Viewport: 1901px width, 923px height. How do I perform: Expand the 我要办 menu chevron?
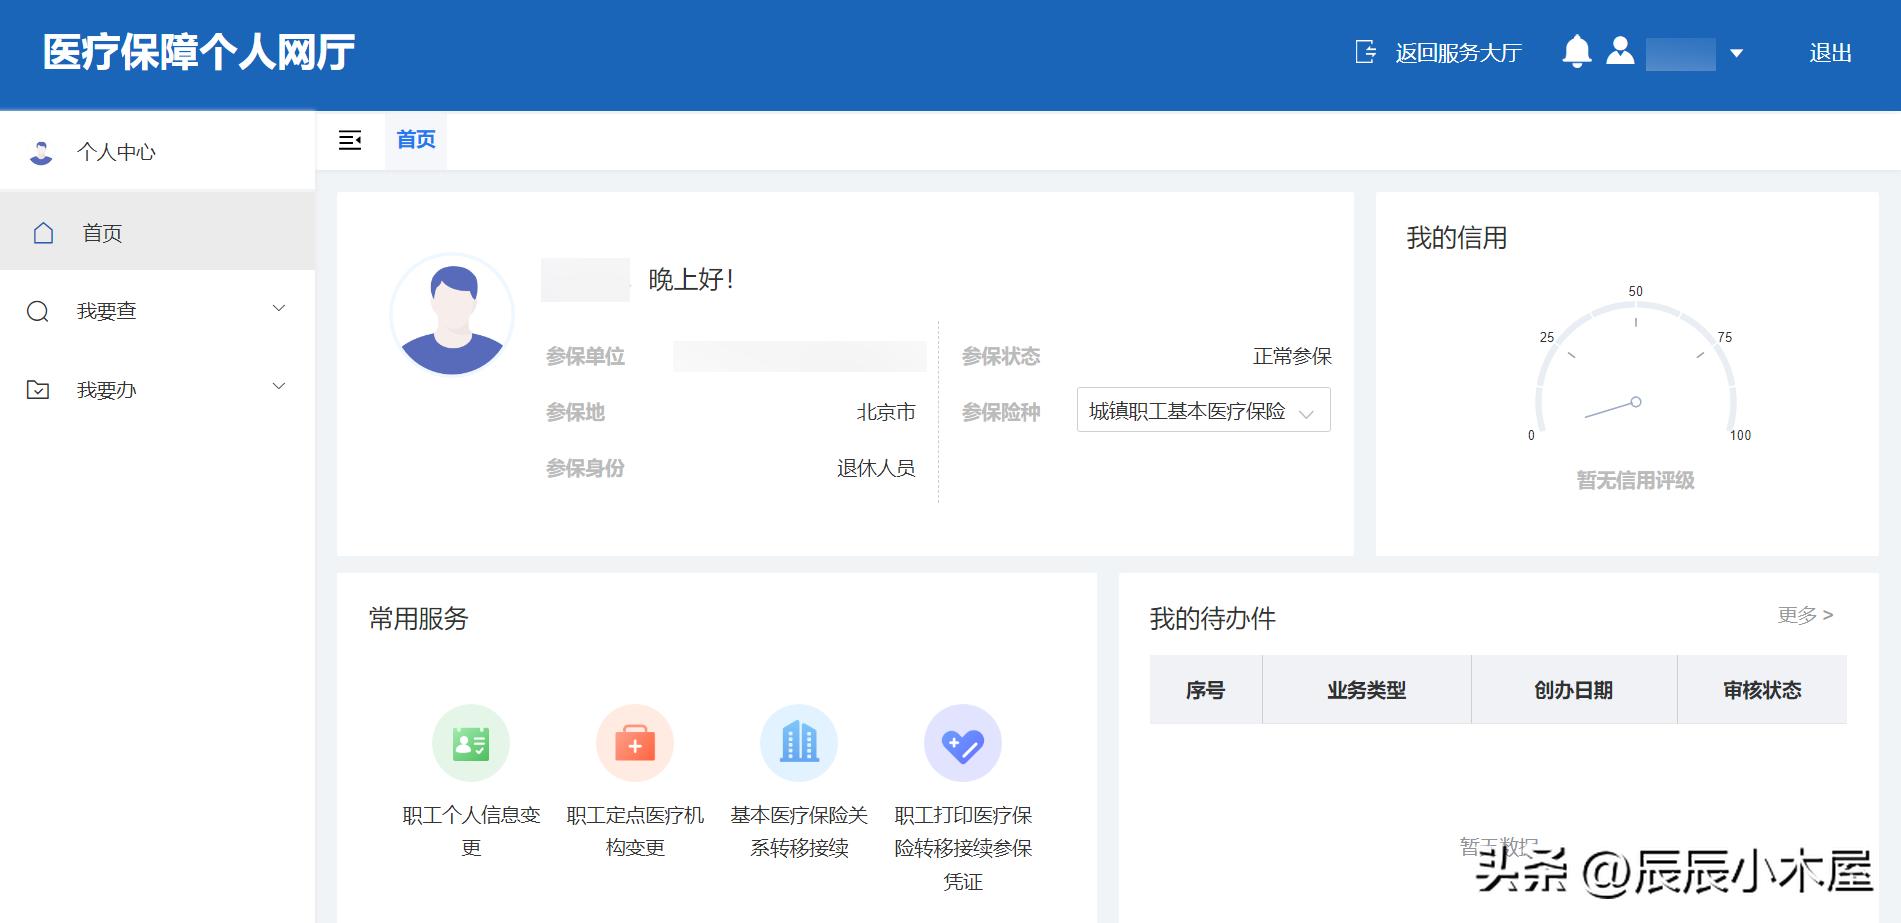coord(279,387)
